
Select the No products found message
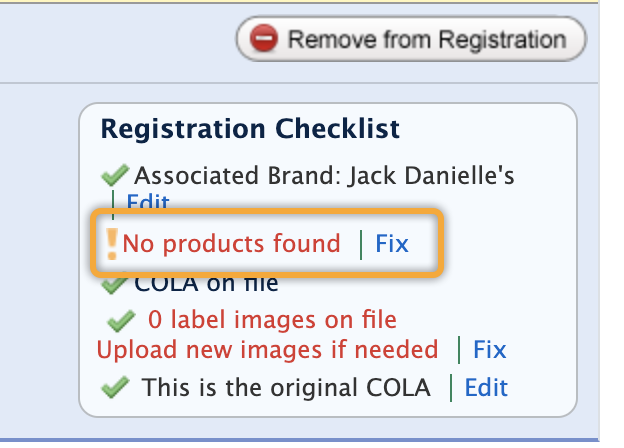(x=231, y=243)
